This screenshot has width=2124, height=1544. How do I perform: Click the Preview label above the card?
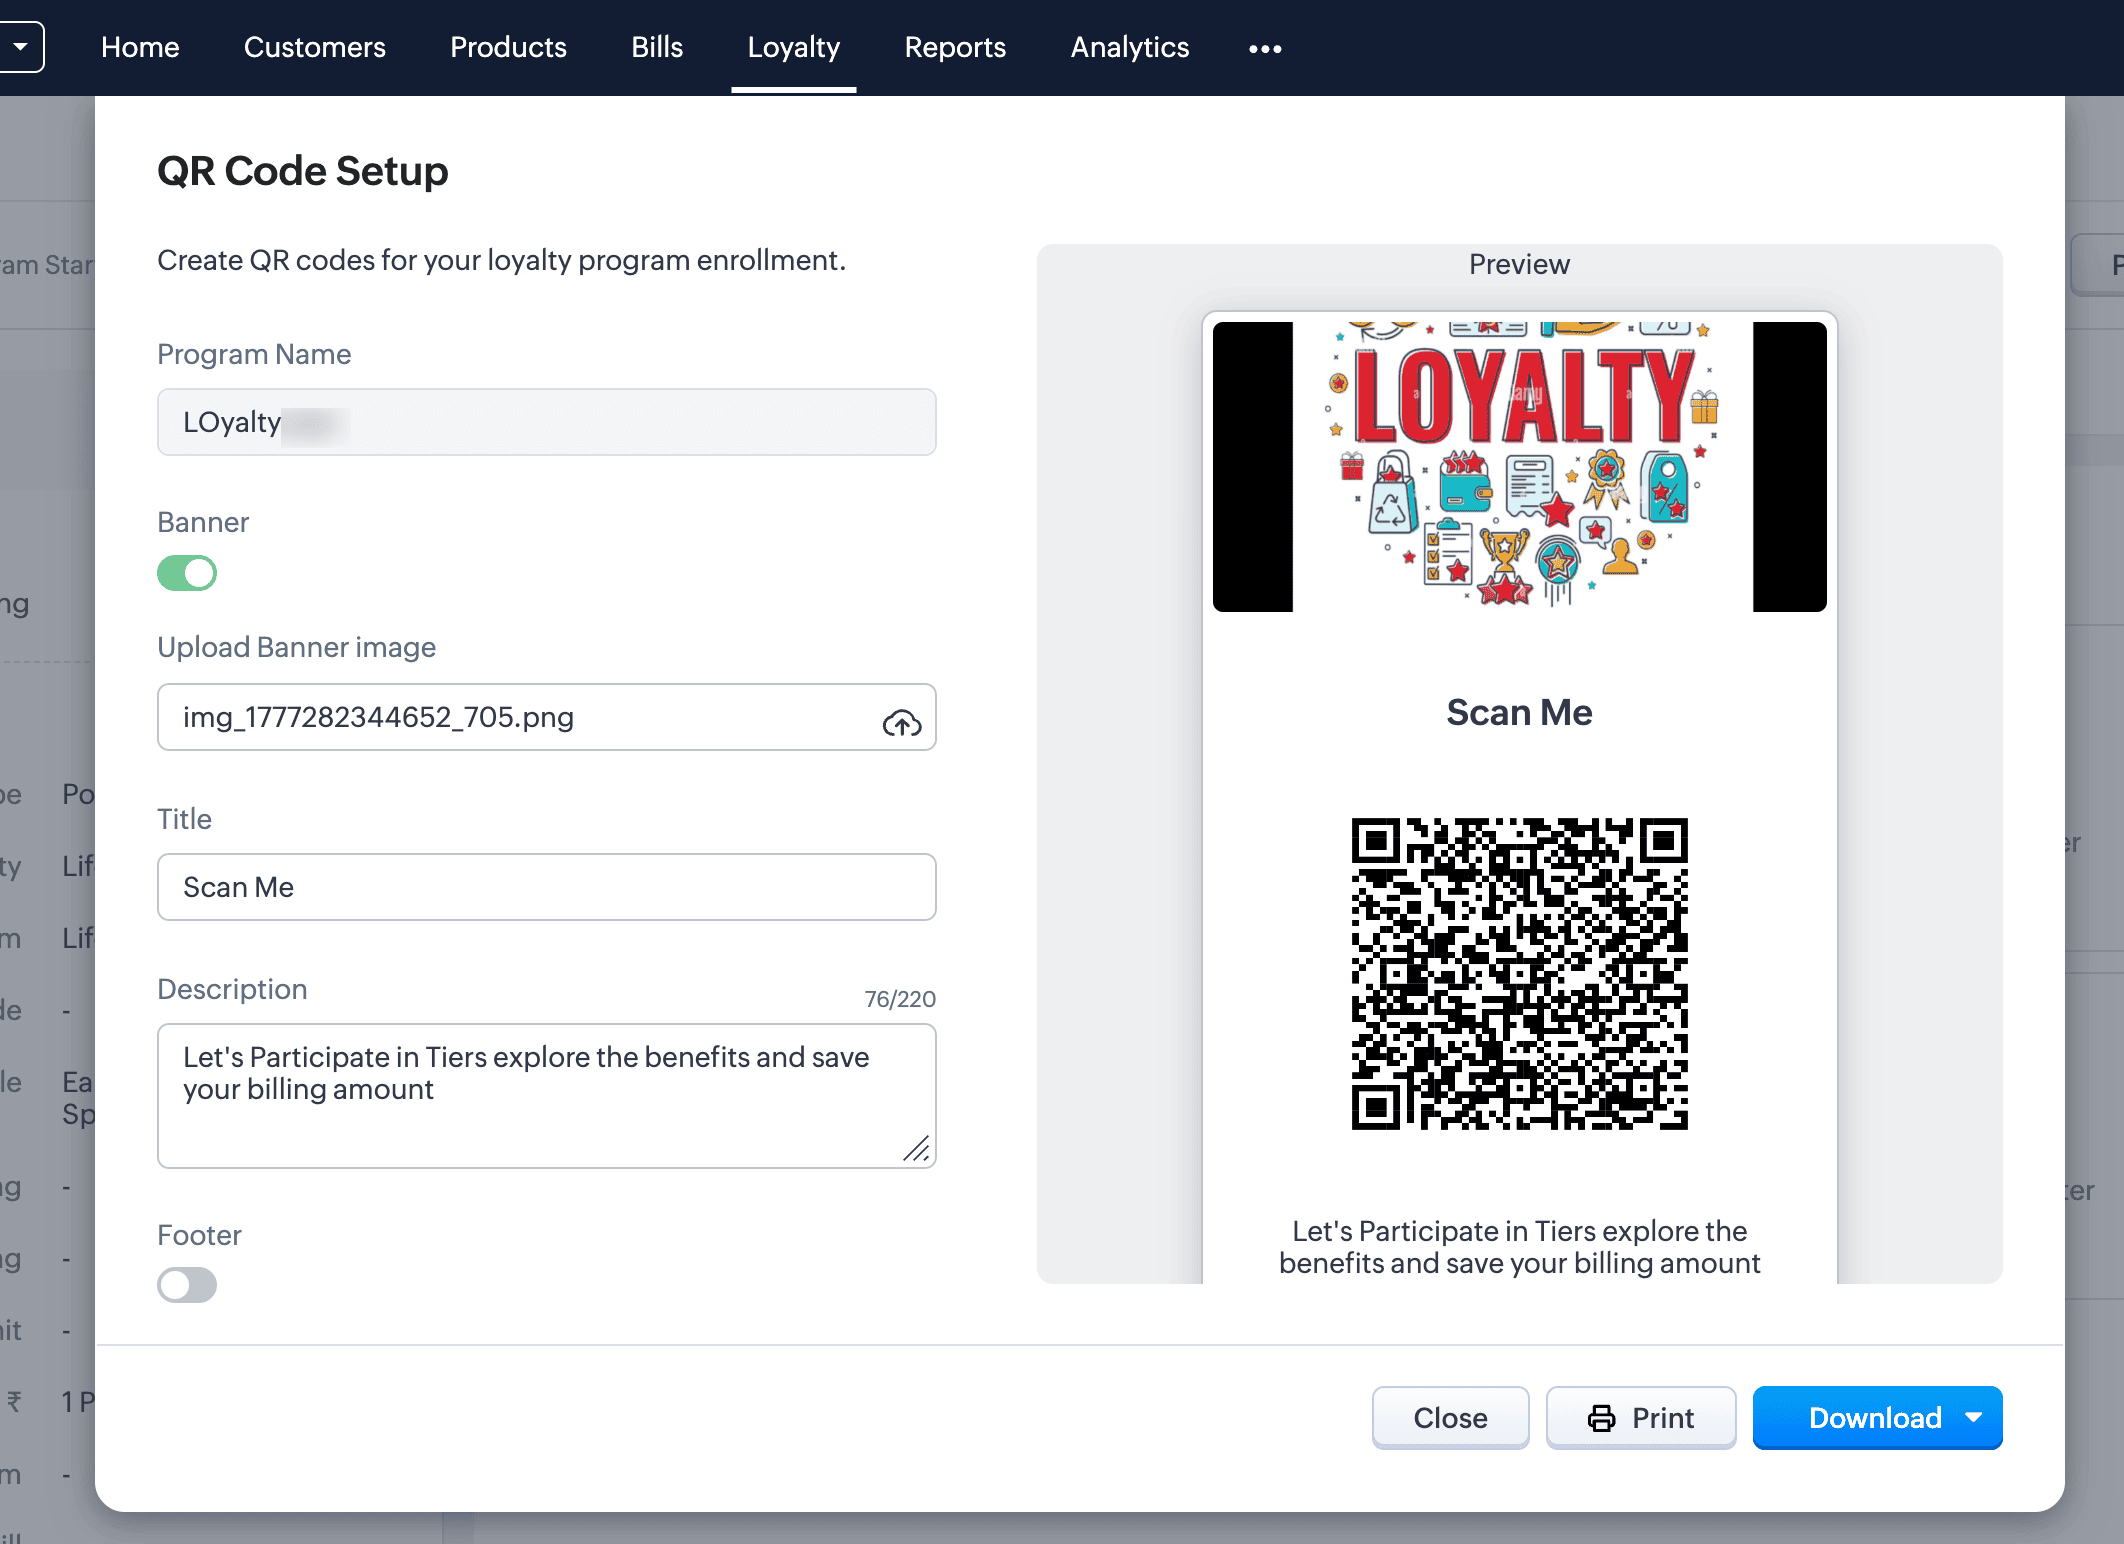click(x=1520, y=264)
